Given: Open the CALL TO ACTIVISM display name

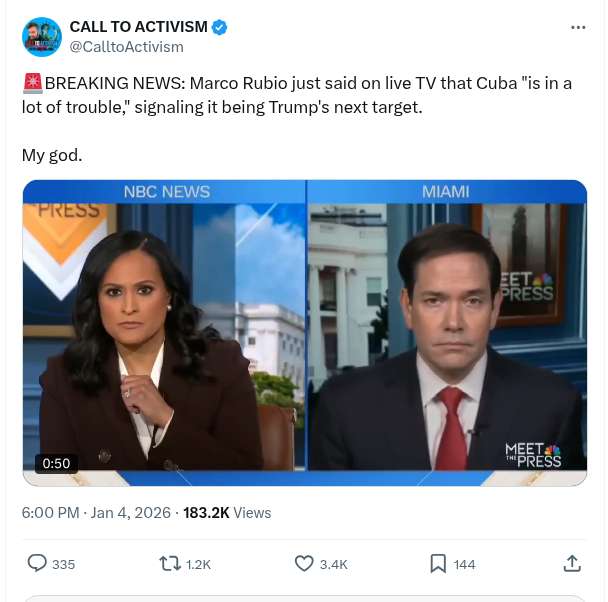Looking at the screenshot, I should click(x=138, y=27).
